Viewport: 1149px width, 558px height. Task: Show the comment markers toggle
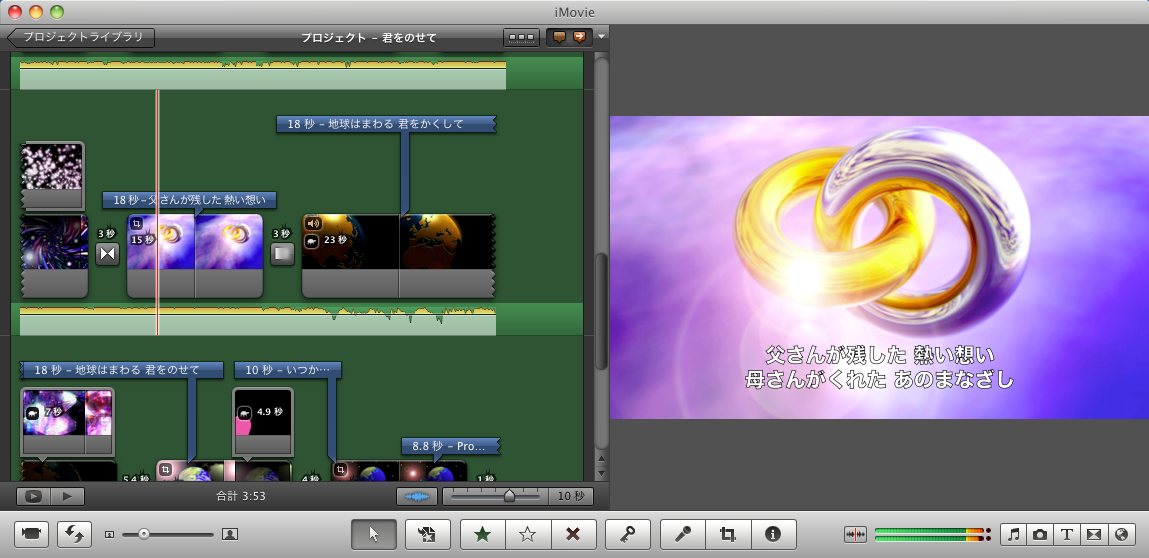pos(559,37)
